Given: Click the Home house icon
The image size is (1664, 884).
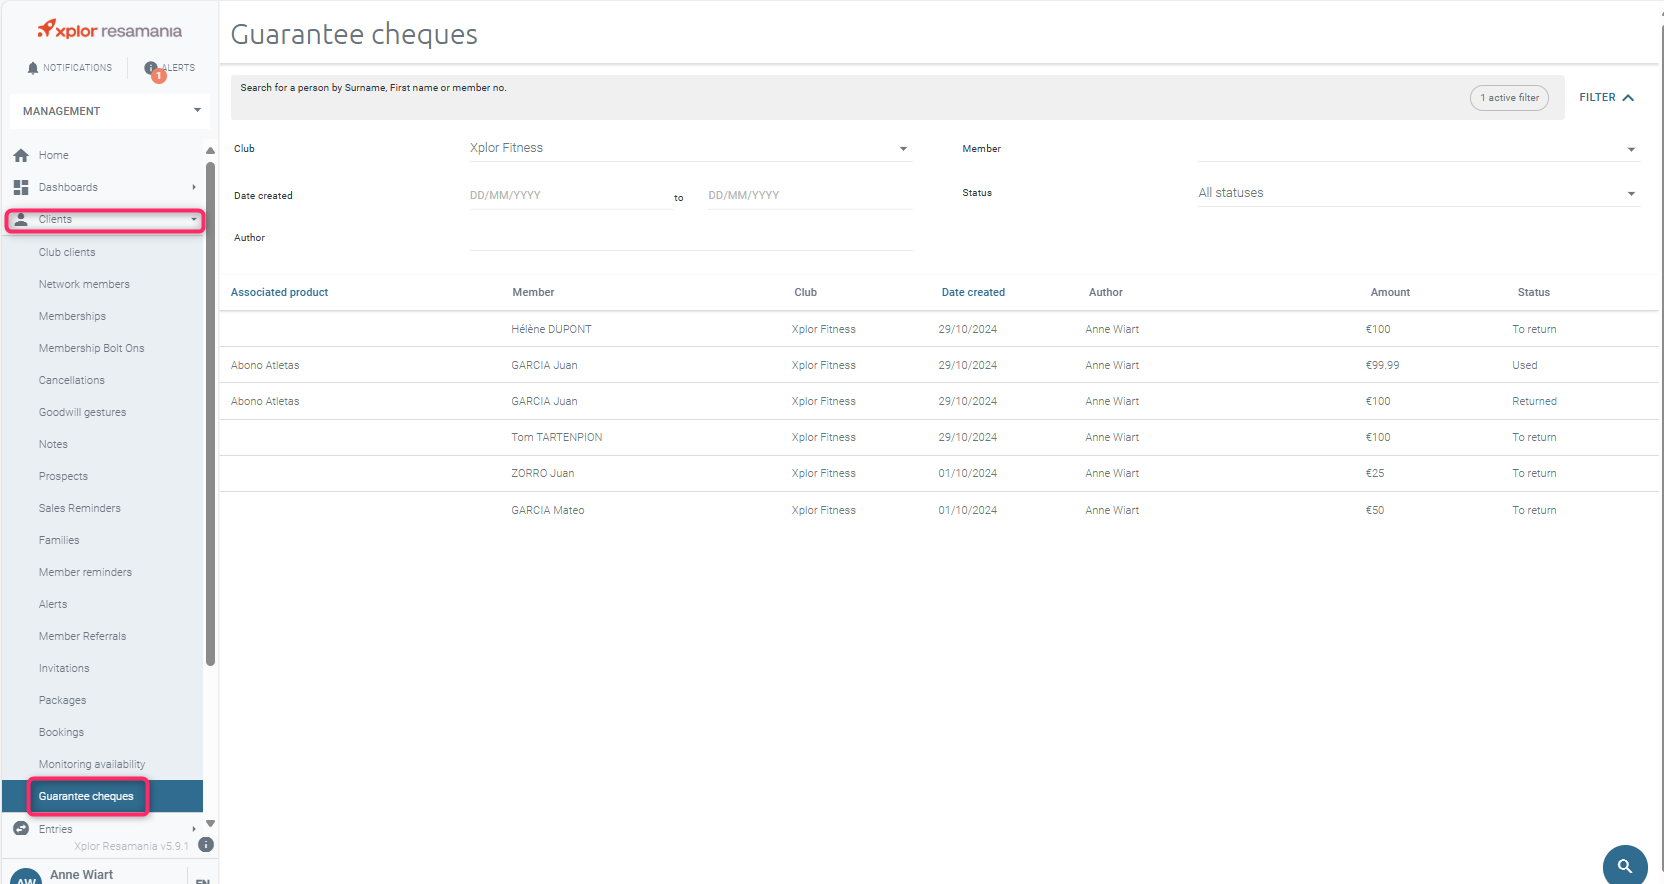Looking at the screenshot, I should pos(21,155).
